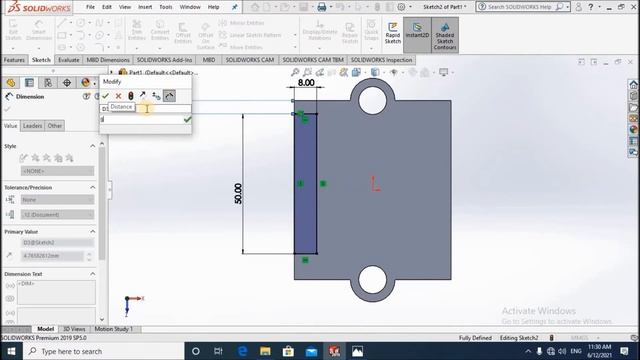Collapse the Primary Value section
This screenshot has height=360, width=640.
tap(93, 231)
